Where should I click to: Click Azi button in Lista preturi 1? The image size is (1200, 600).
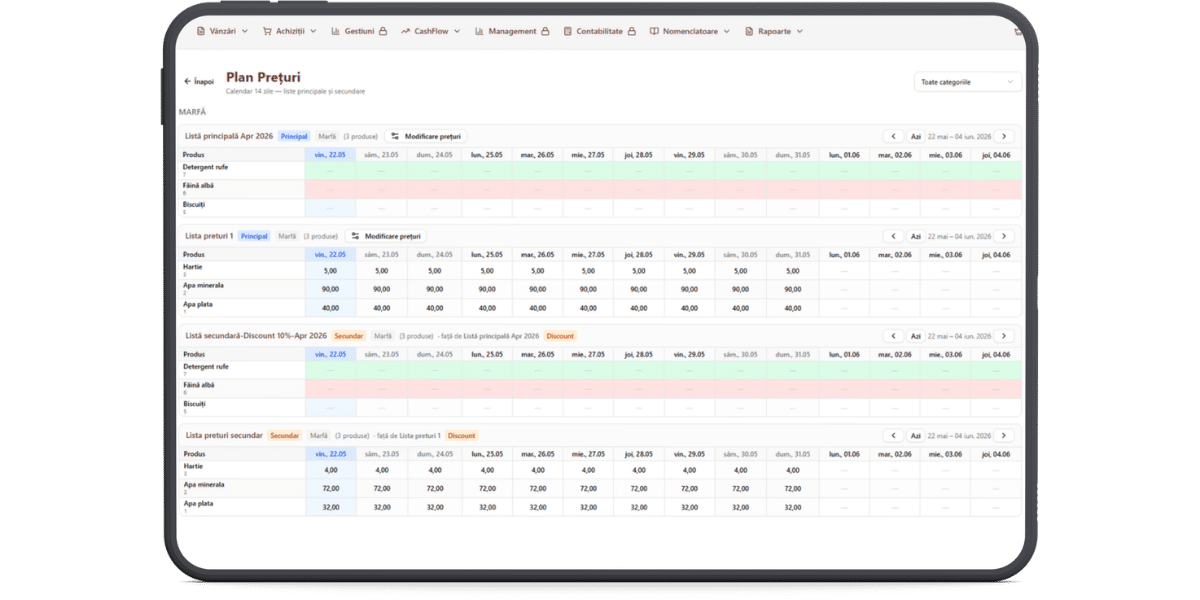[914, 236]
